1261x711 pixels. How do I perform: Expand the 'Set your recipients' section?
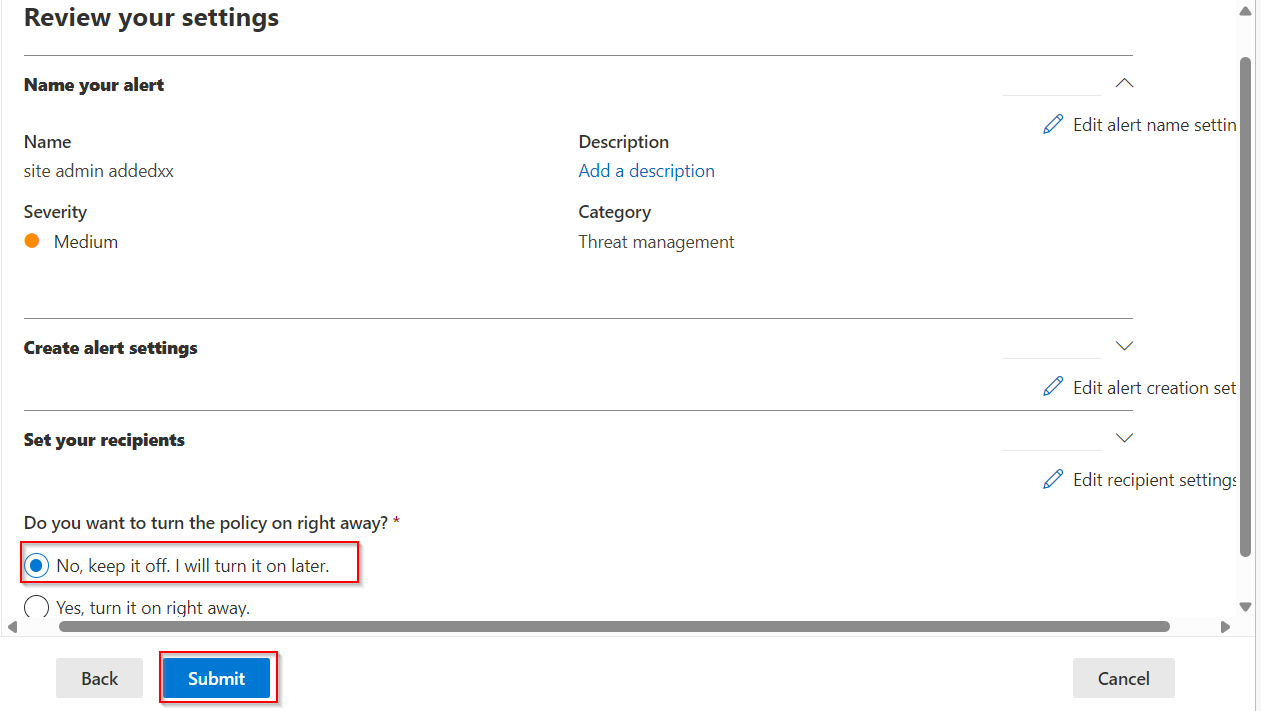click(1124, 438)
